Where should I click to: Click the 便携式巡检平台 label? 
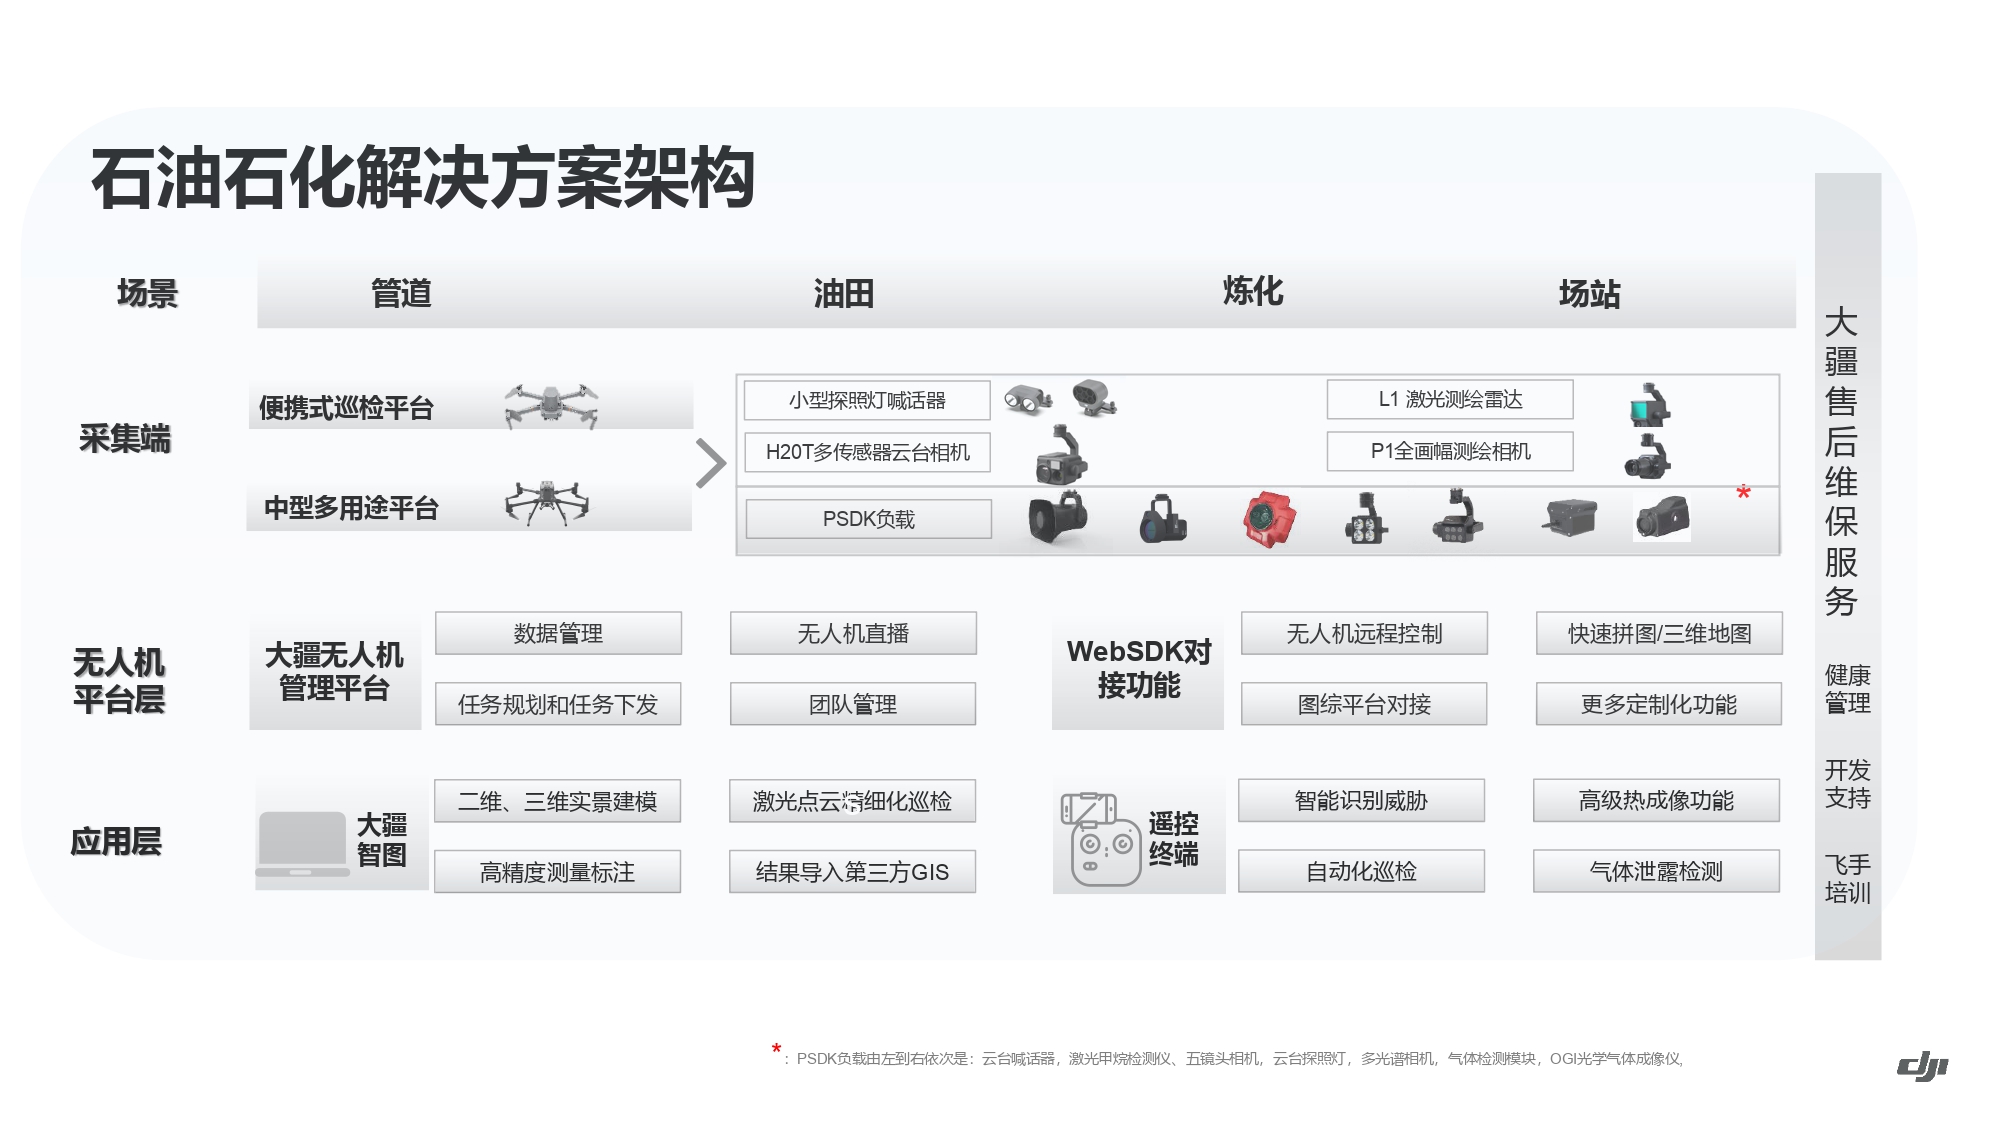click(346, 407)
